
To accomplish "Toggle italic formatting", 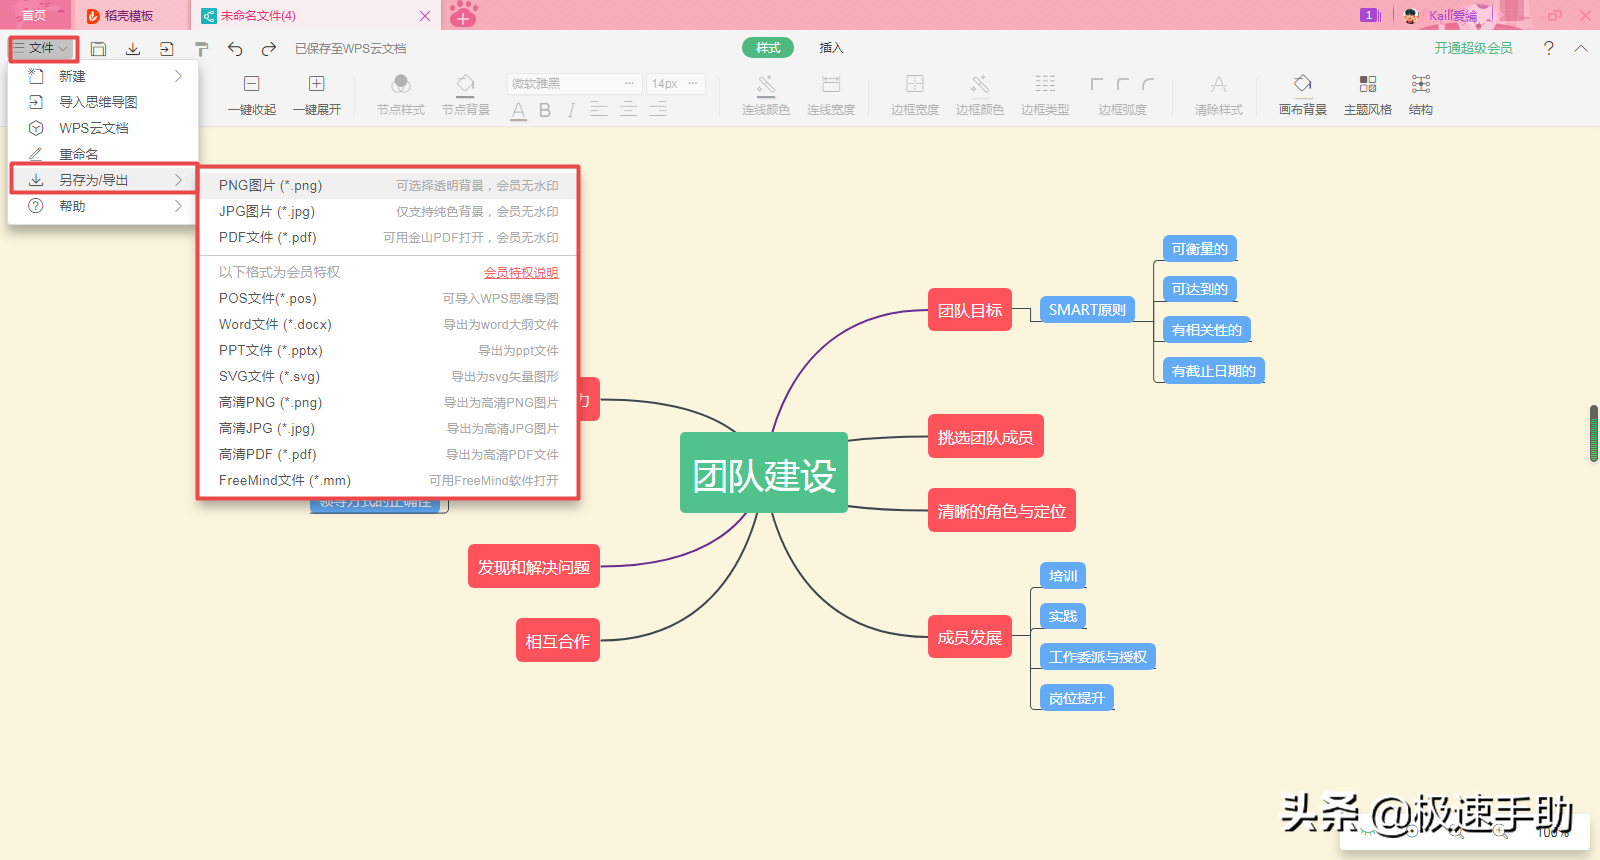I will click(x=571, y=110).
